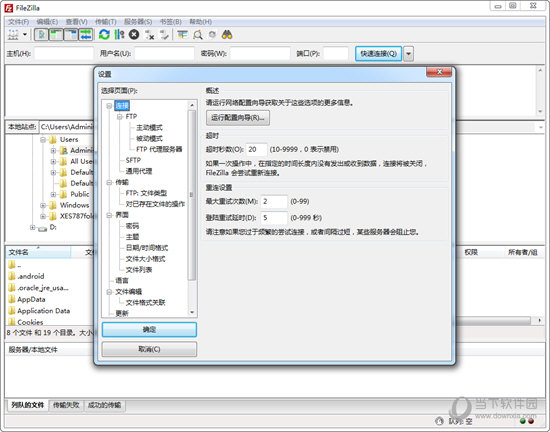The height and width of the screenshot is (432, 550).
Task: Collapse the 文件编辑 tree node
Action: 109,292
